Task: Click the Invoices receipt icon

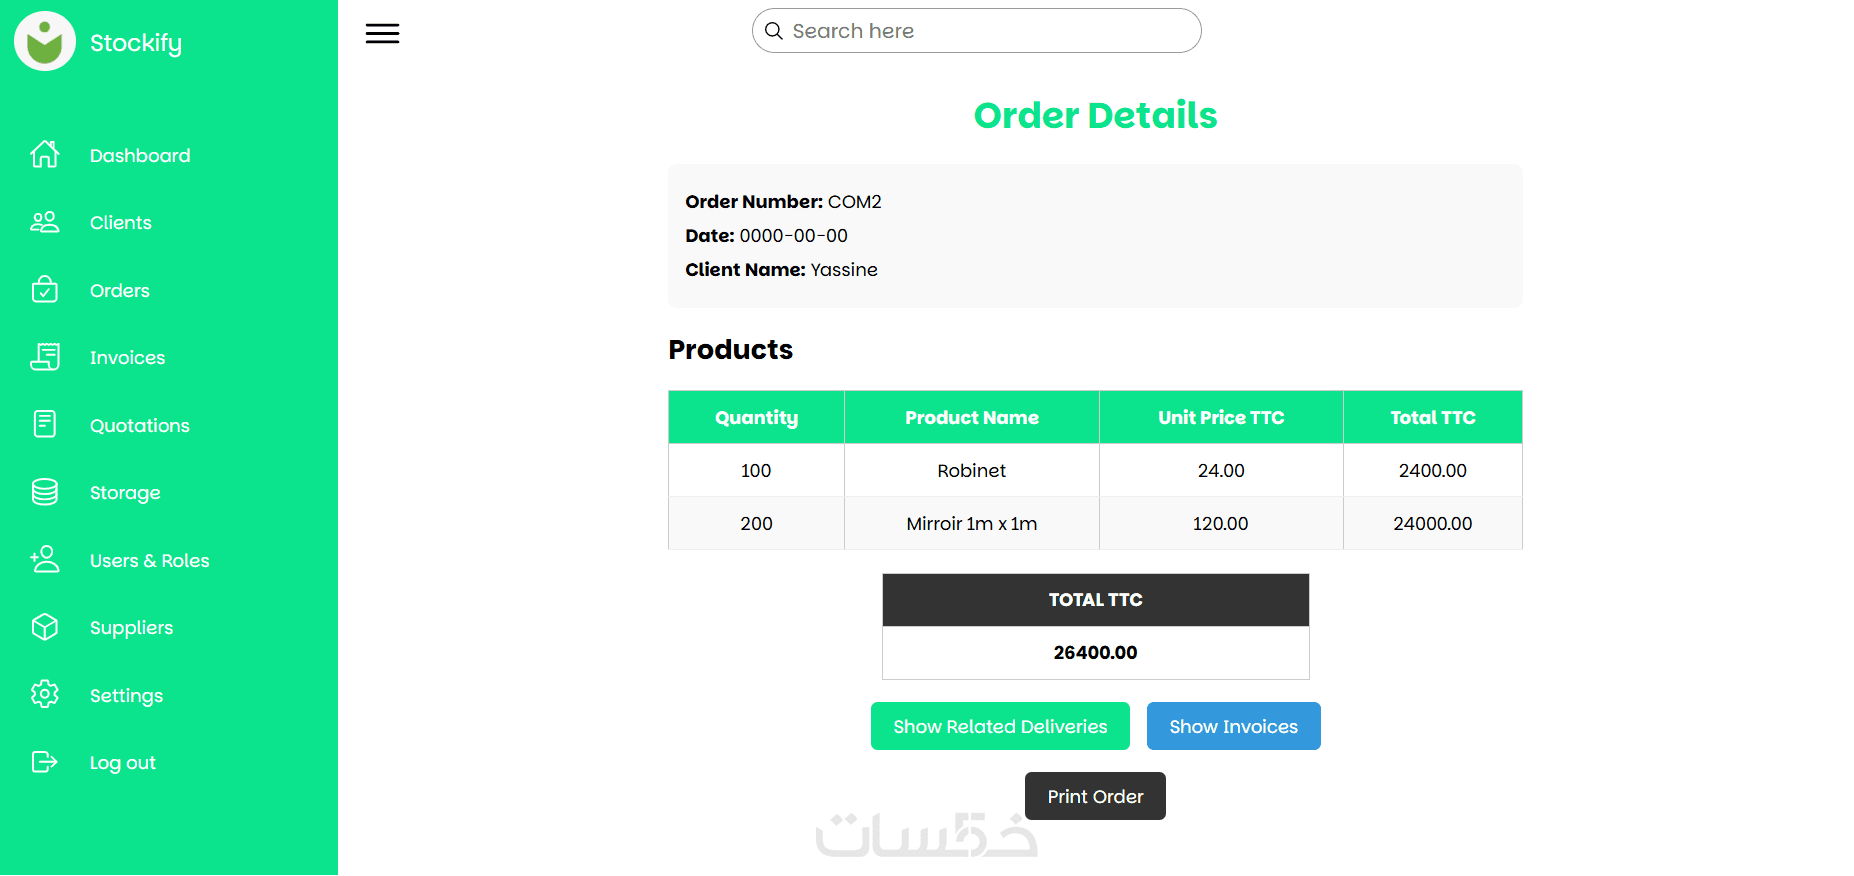Action: [x=45, y=357]
